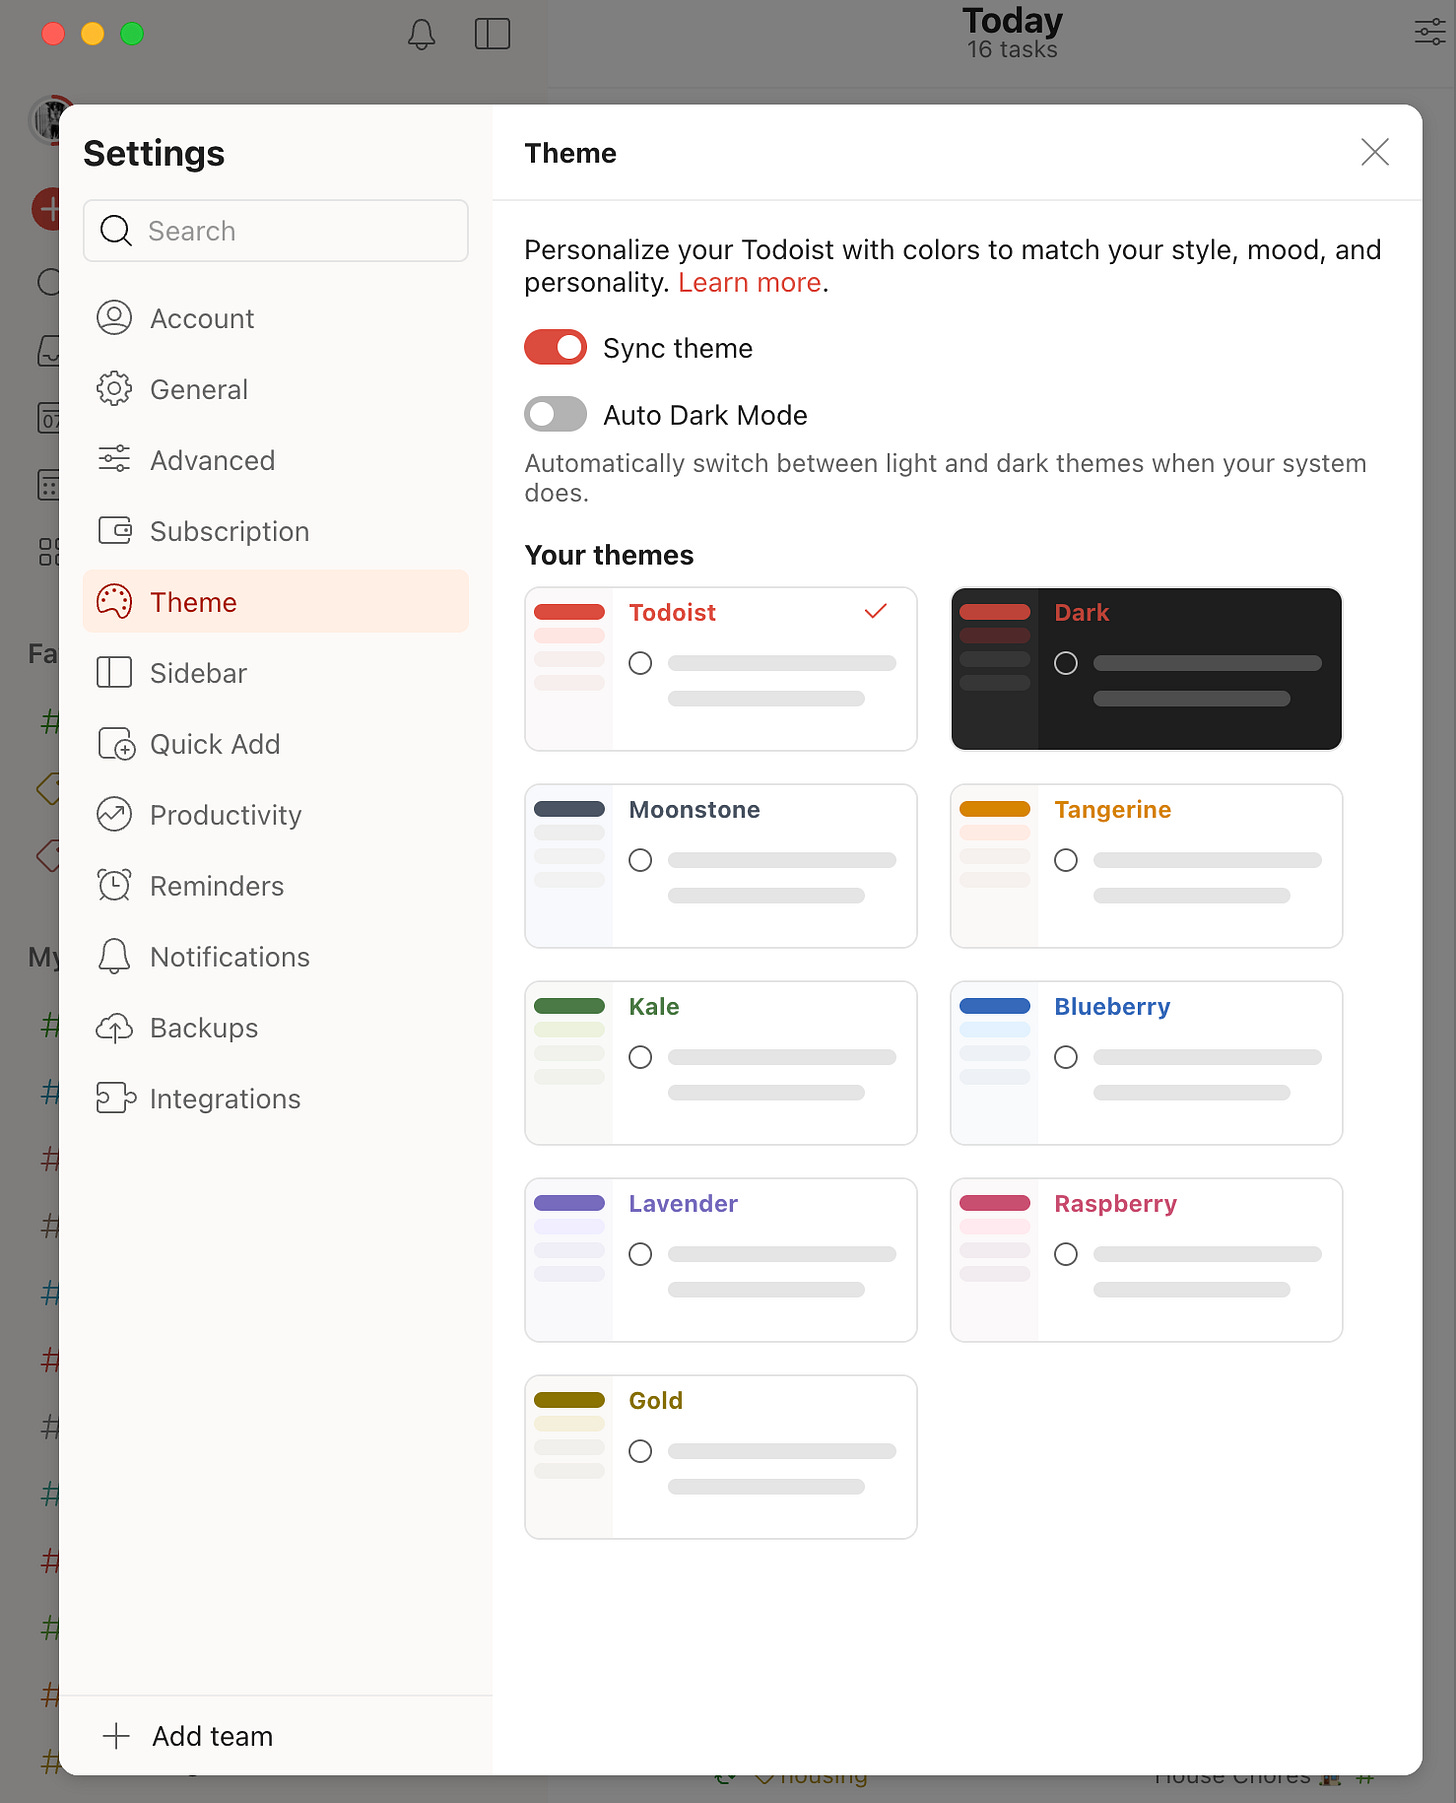Open the Subscription section
The width and height of the screenshot is (1456, 1803).
(x=276, y=531)
